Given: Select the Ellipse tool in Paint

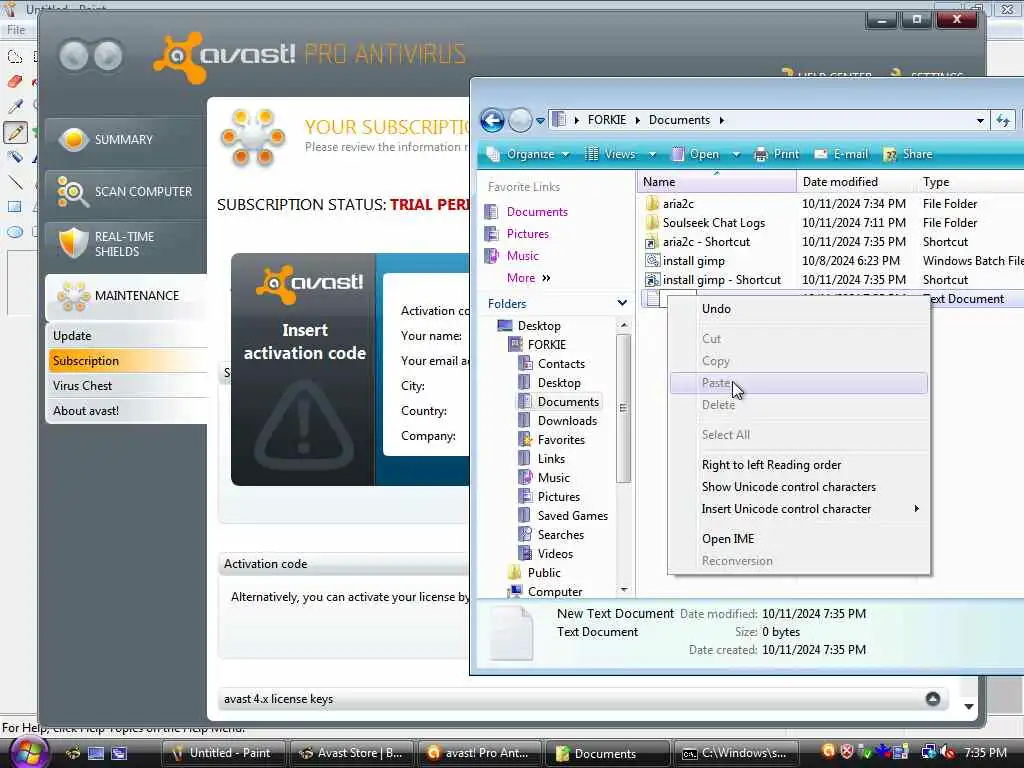Looking at the screenshot, I should (15, 232).
